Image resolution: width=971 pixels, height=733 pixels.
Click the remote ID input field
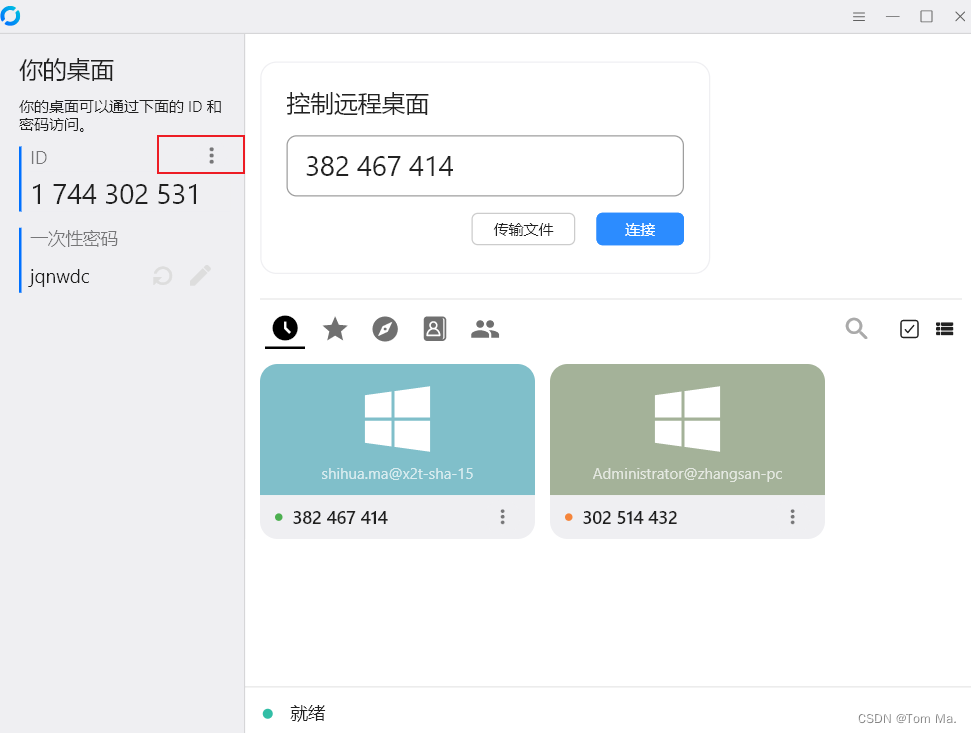click(484, 166)
